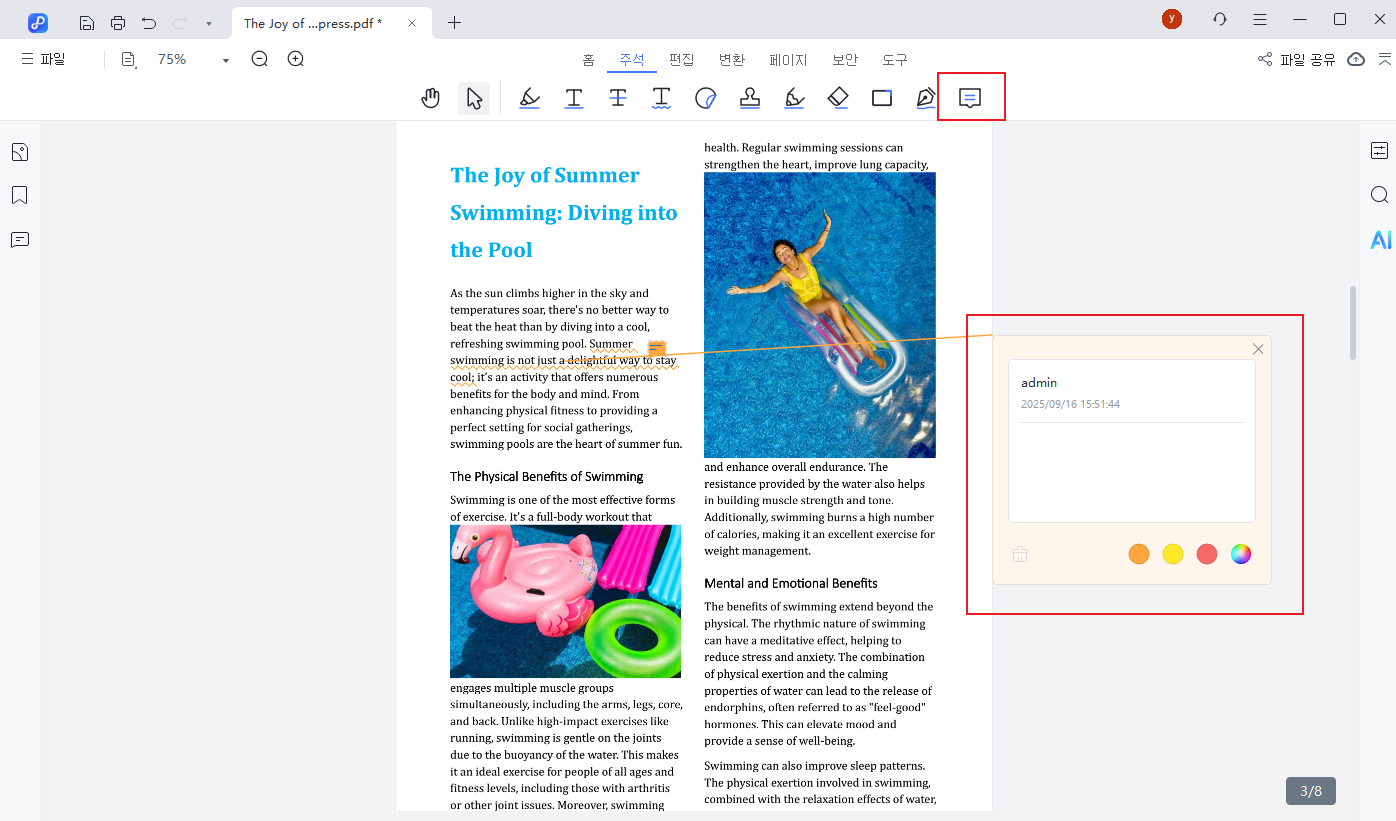Select the Stamp annotation tool
The image size is (1396, 821).
[750, 98]
